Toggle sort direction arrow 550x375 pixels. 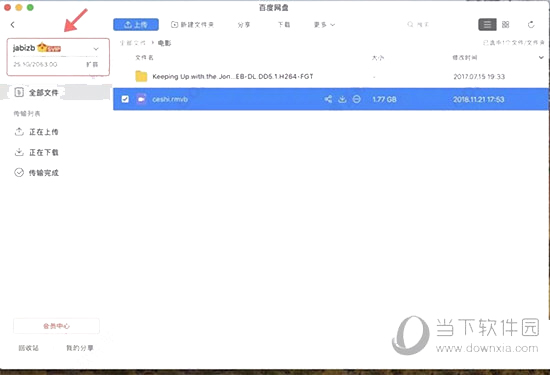pos(541,58)
